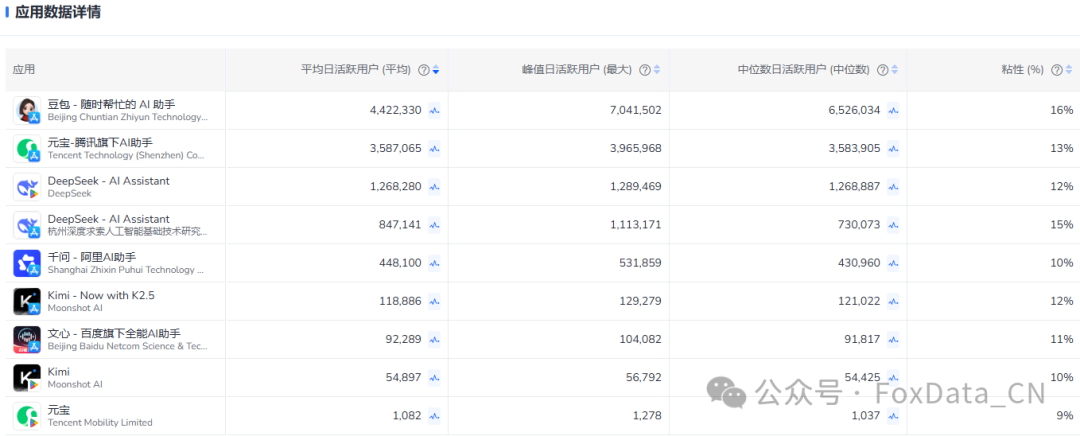Select peak value 129,279
1080x436 pixels.
641,301
